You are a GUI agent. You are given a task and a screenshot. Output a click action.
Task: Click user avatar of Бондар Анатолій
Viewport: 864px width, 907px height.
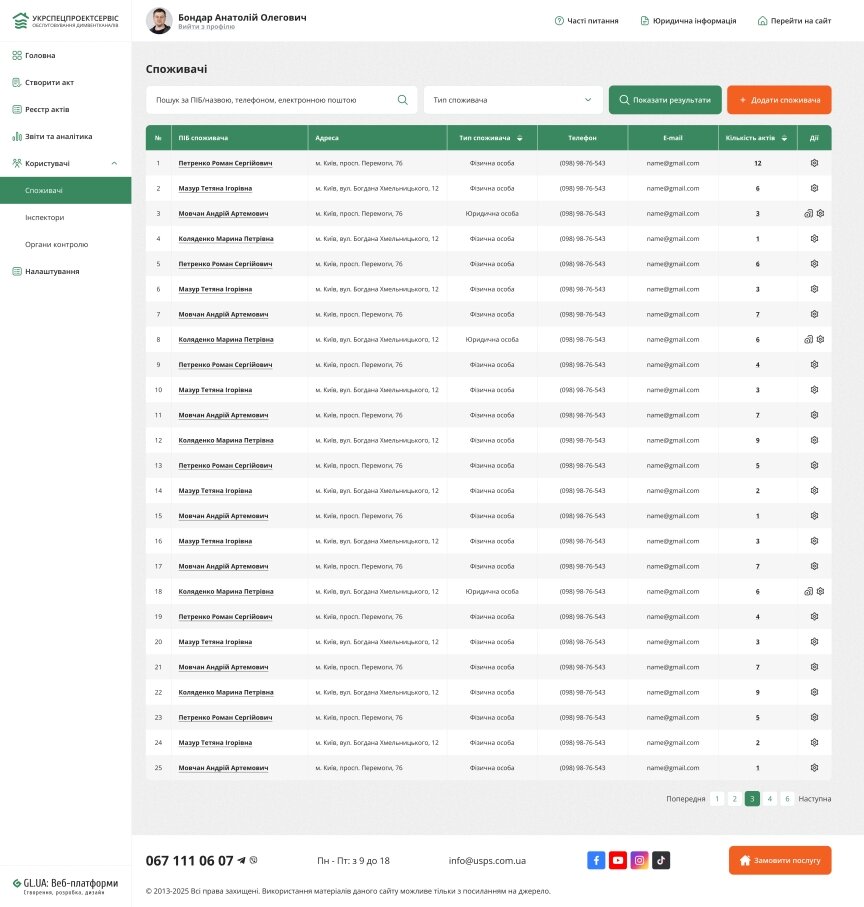click(159, 21)
